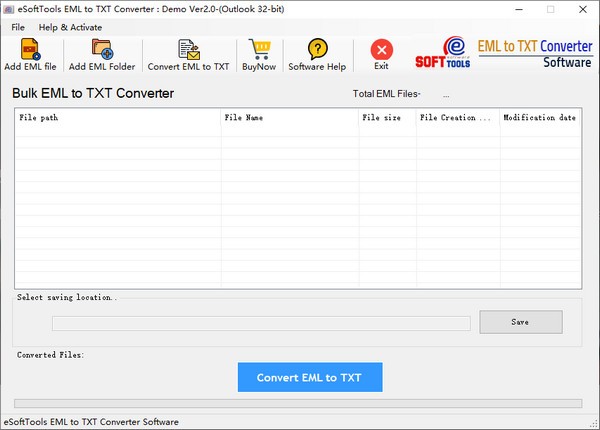The height and width of the screenshot is (430, 600).
Task: Sort by File size column header
Action: [386, 118]
